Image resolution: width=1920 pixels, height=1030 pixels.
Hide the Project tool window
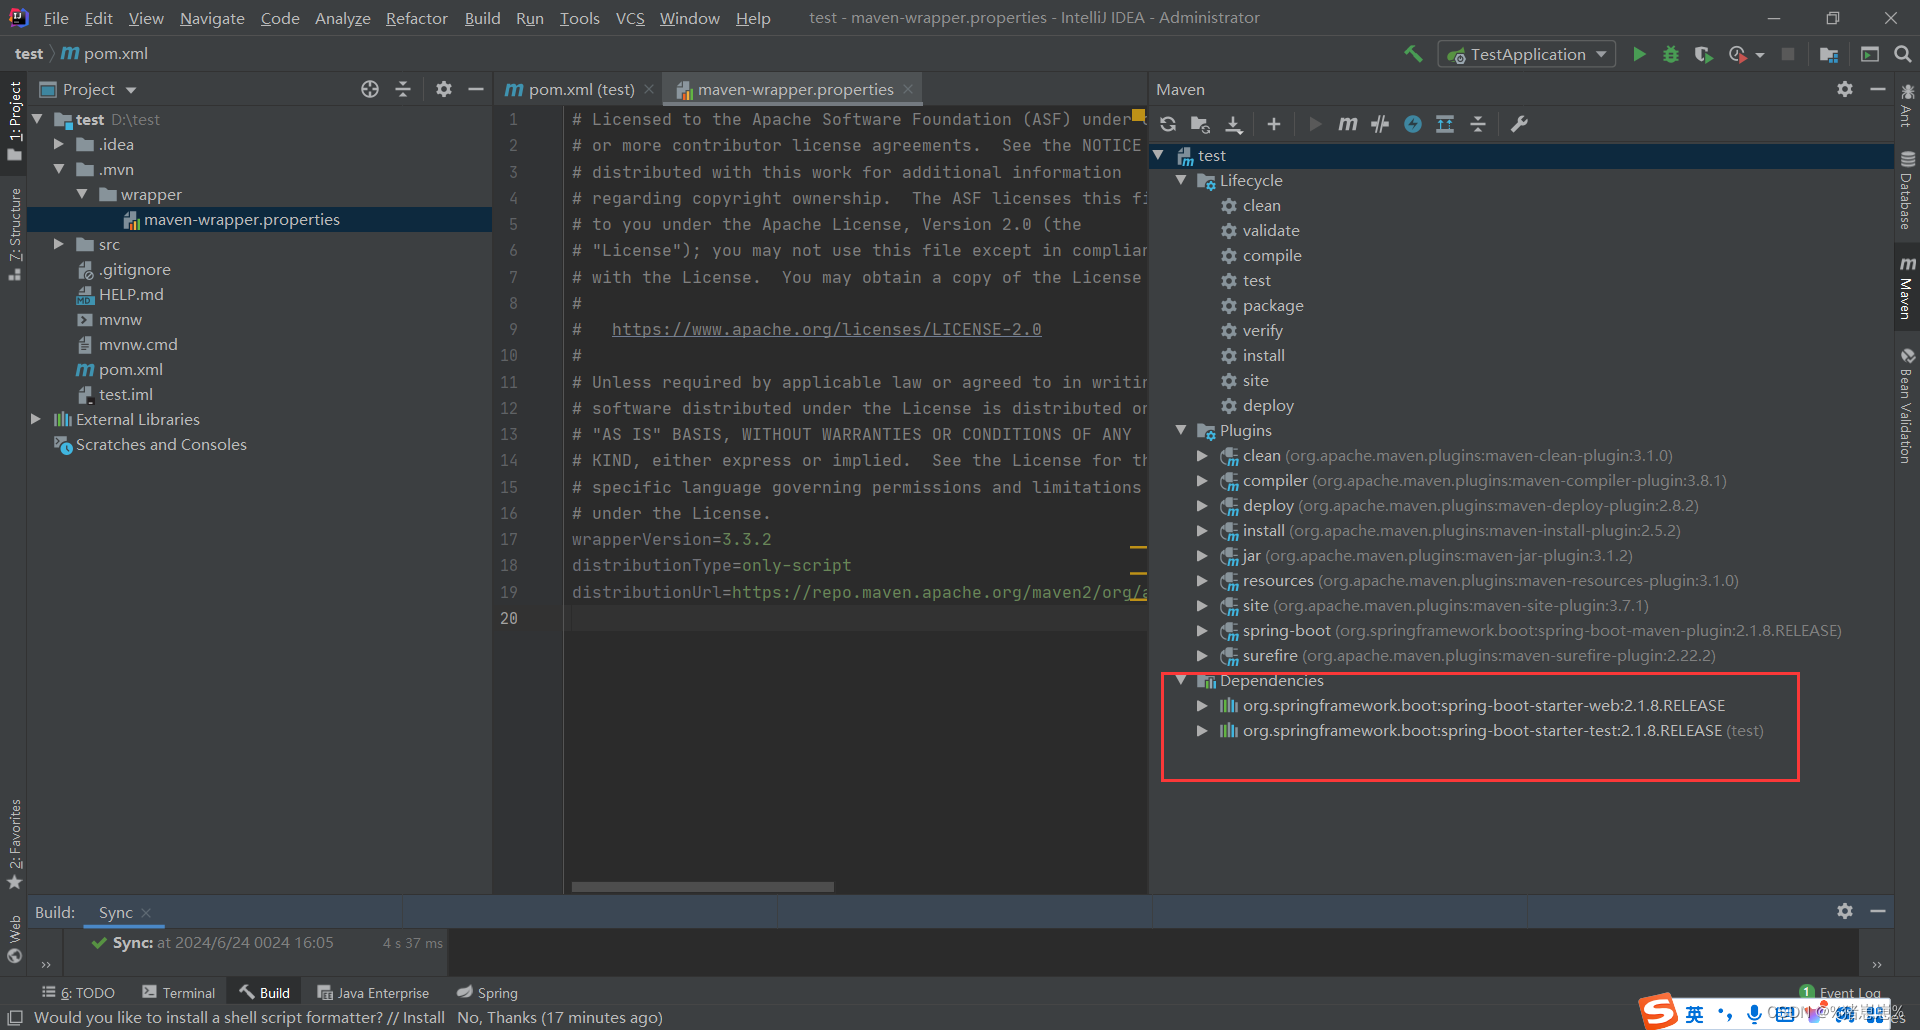click(x=476, y=89)
